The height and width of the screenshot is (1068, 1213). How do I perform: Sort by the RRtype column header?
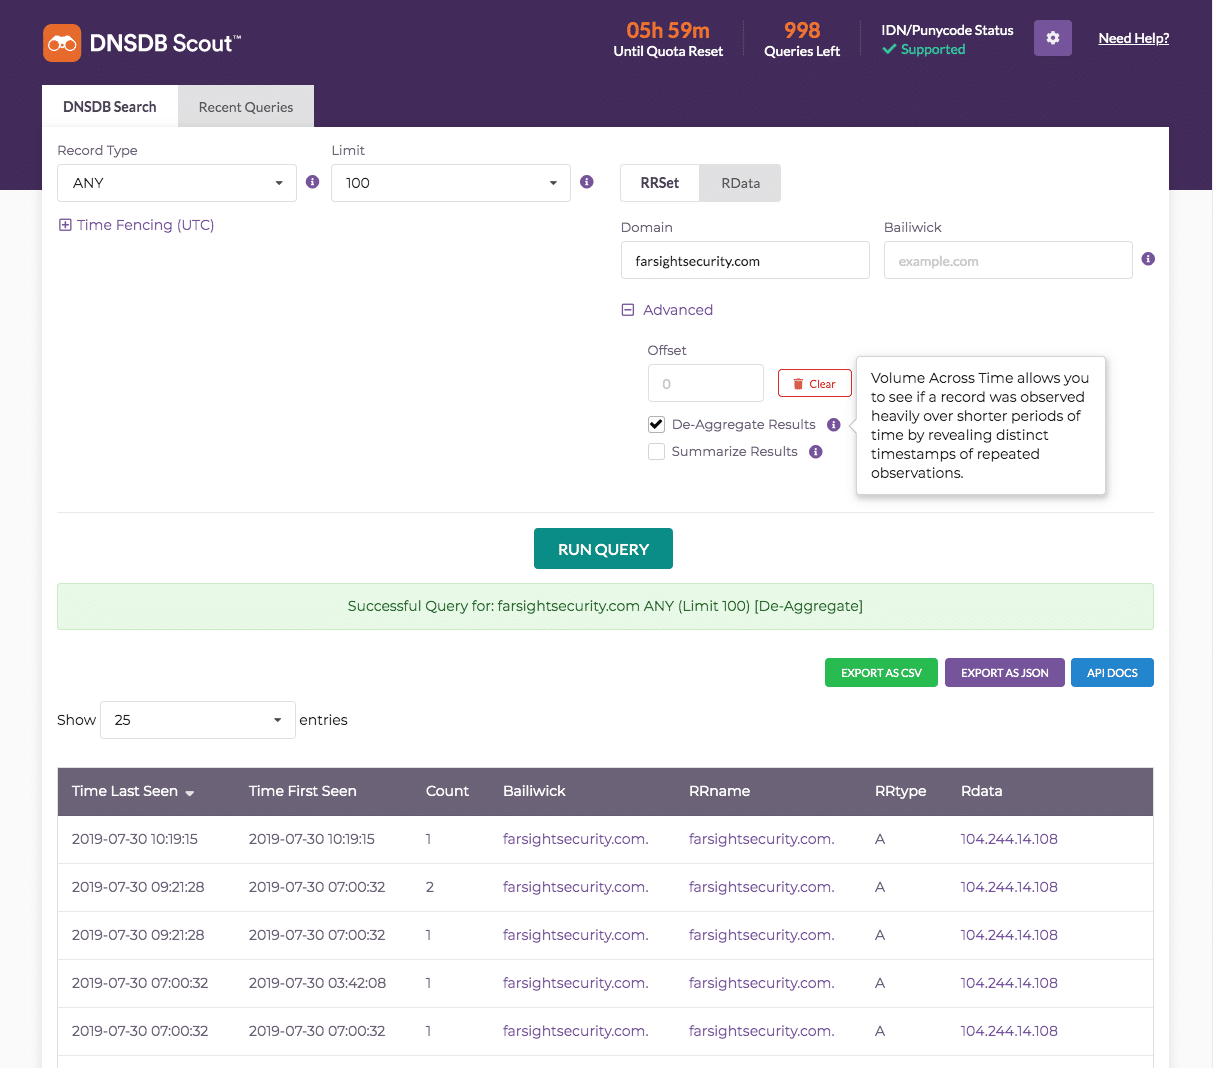coord(900,791)
